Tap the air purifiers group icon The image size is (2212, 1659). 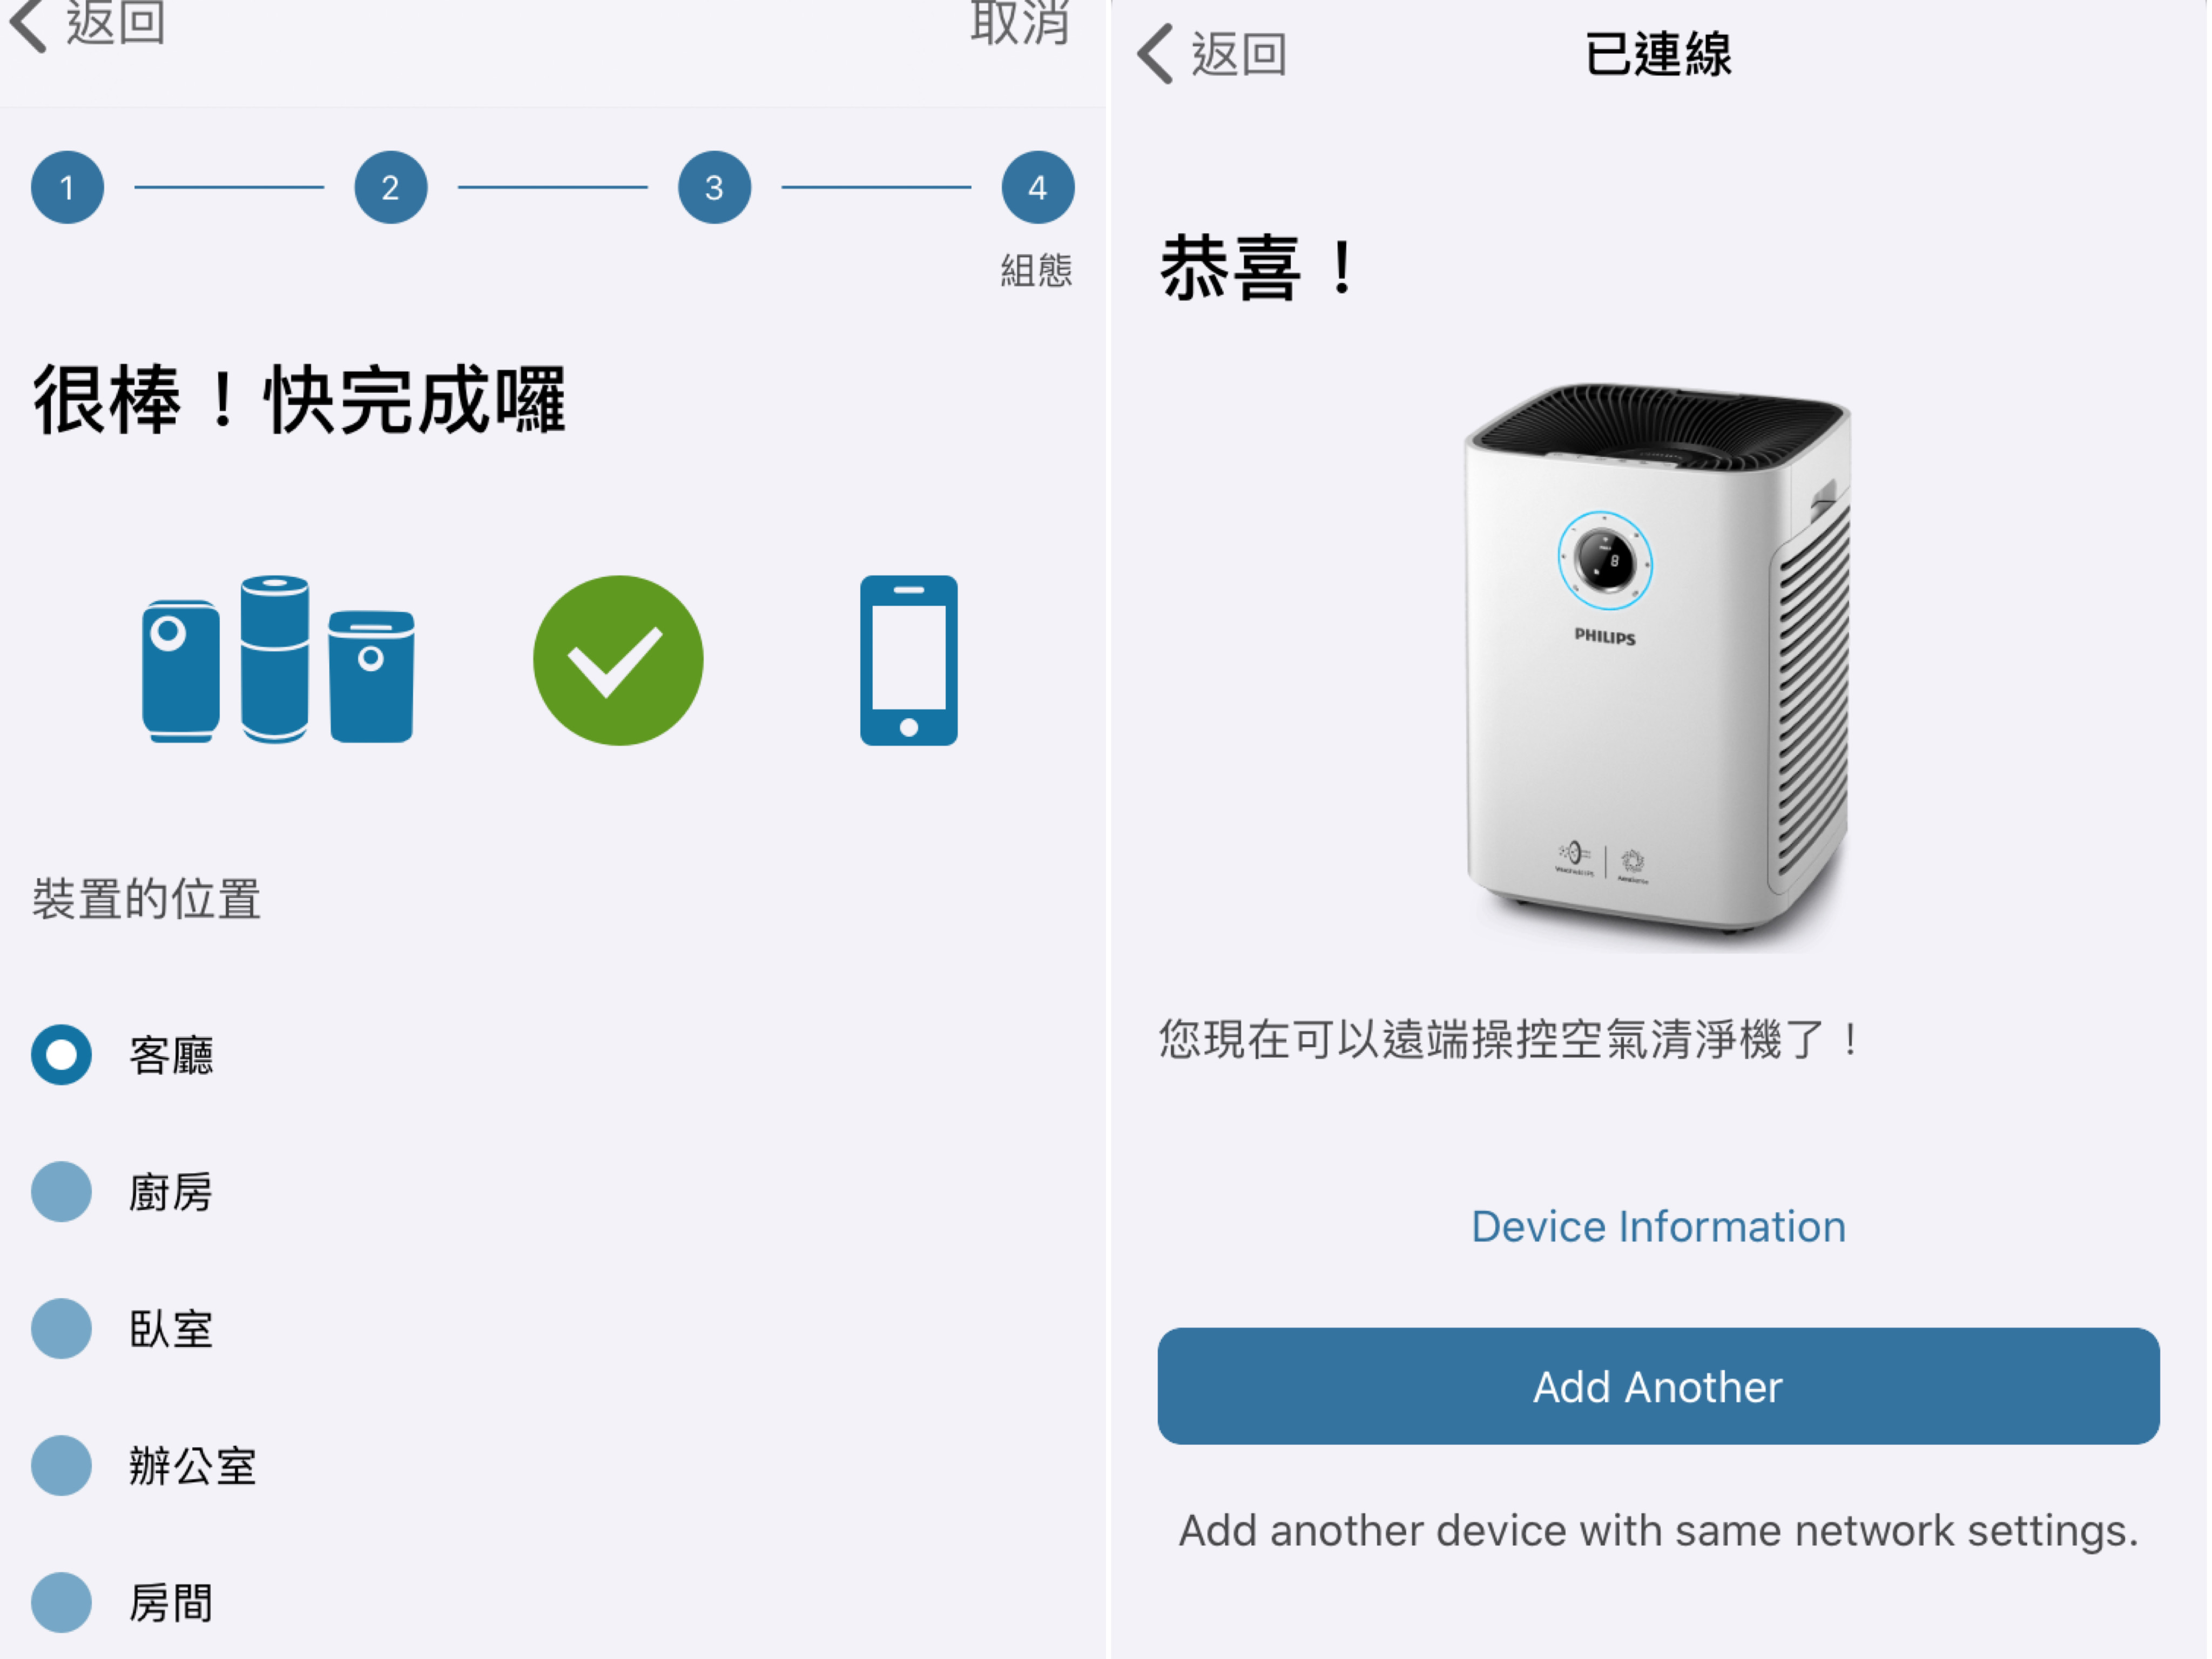pyautogui.click(x=278, y=659)
